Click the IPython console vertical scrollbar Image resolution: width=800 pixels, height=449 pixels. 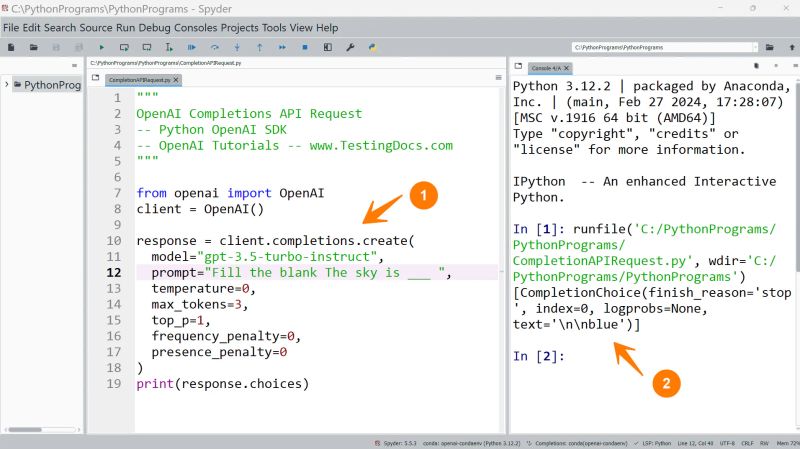(x=796, y=255)
